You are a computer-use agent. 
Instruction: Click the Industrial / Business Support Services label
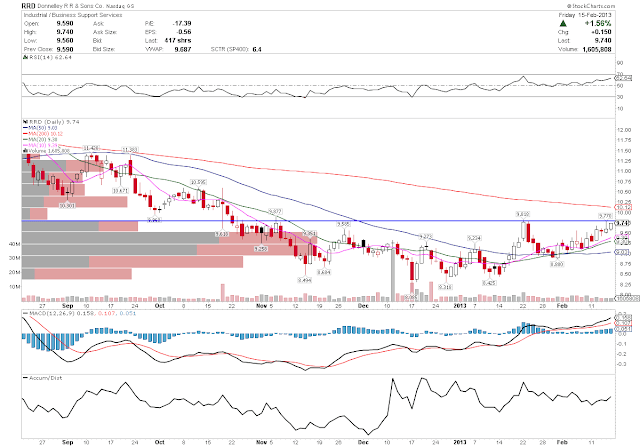73,15
